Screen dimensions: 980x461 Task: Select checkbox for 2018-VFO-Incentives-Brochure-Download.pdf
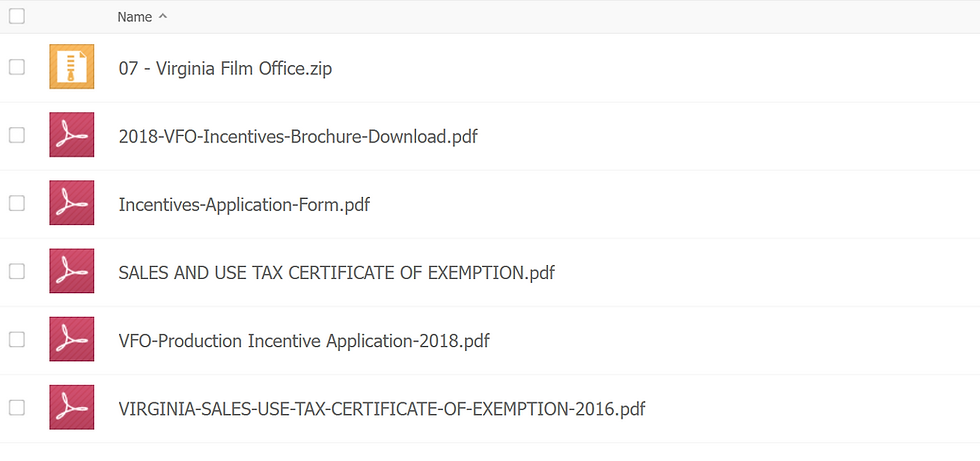[17, 135]
